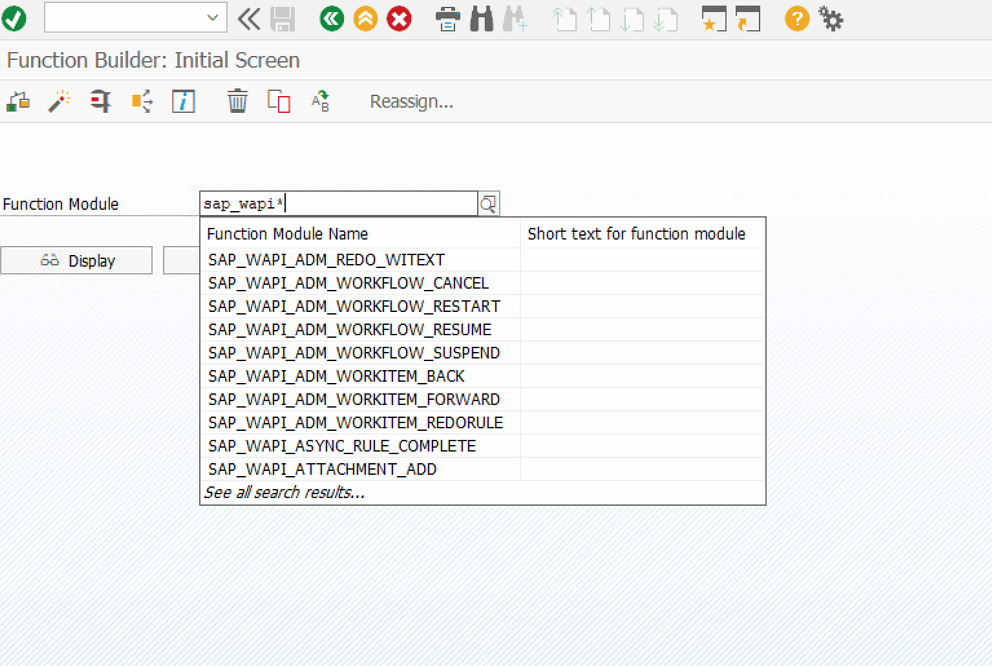Click the Copy function module icon
The image size is (992, 666).
[279, 101]
